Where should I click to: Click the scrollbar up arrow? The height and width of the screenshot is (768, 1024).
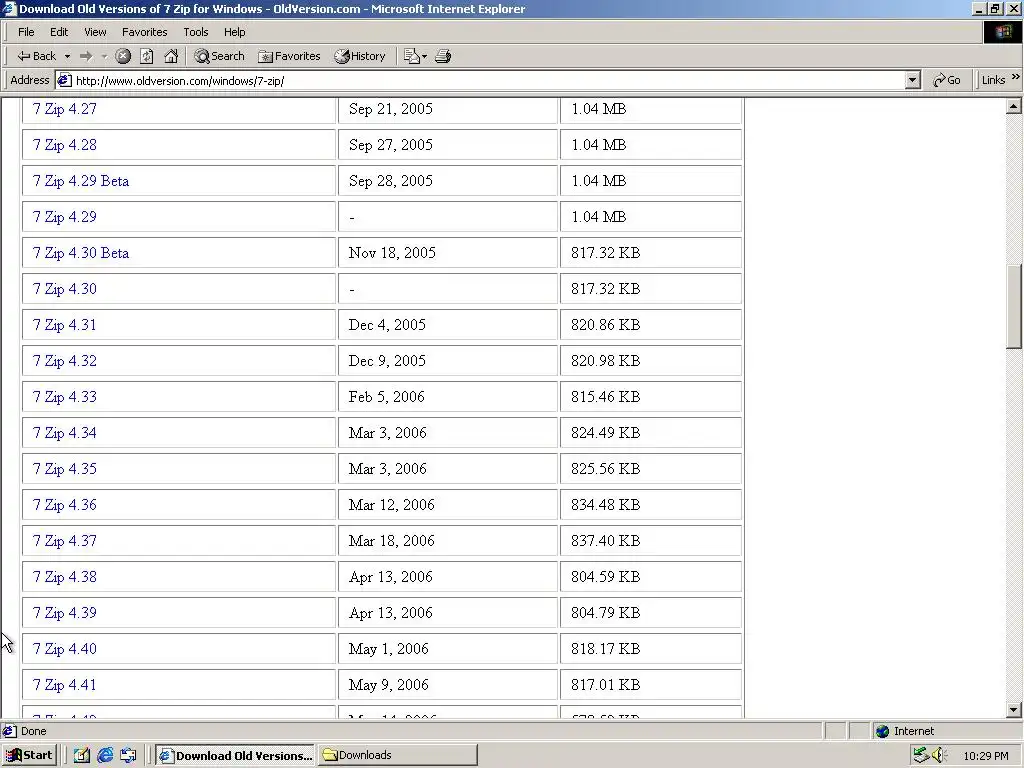click(x=1014, y=106)
